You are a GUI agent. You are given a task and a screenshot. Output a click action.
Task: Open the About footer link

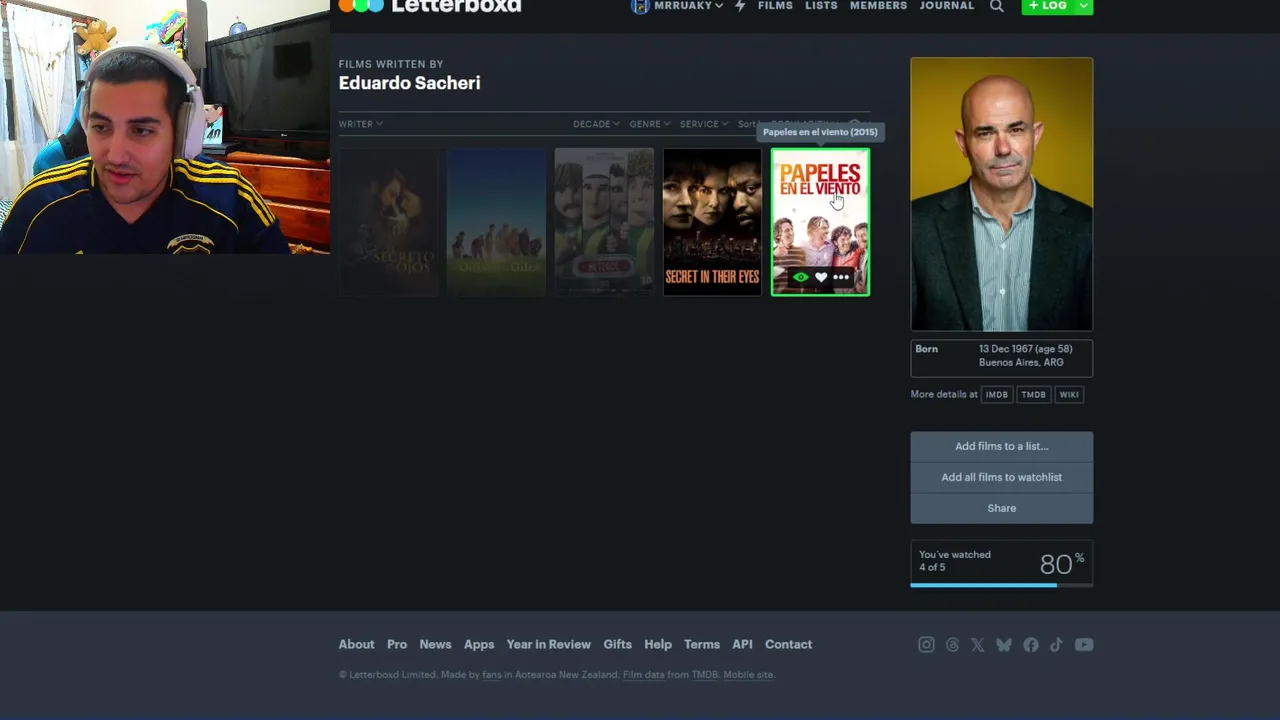pos(356,645)
